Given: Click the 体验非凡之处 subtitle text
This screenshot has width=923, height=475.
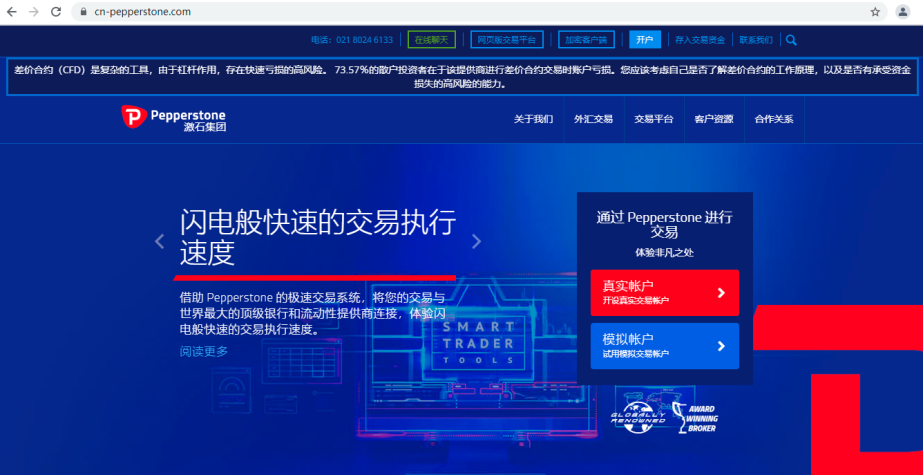Looking at the screenshot, I should click(x=665, y=253).
